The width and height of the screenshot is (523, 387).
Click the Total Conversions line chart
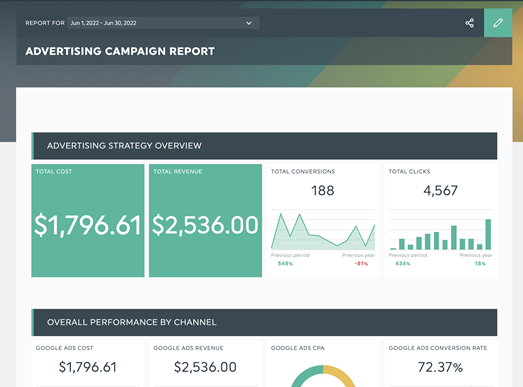coord(323,230)
